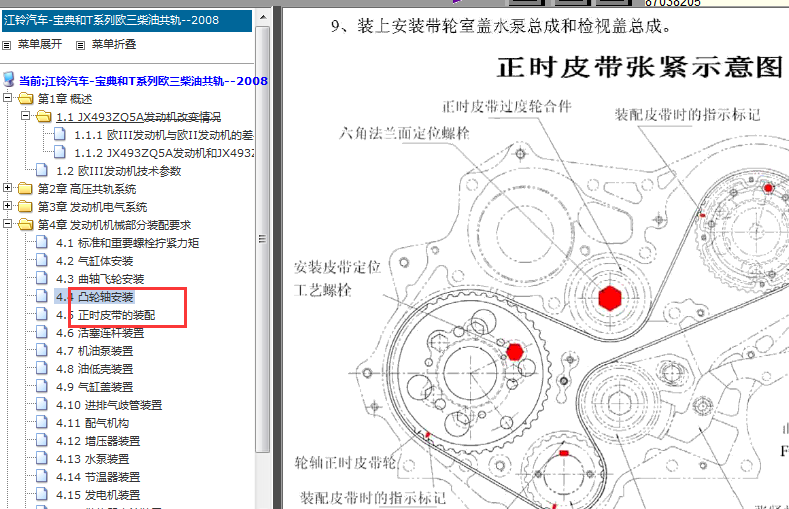
Task: Click document icon of 1.2 欧III发动机技术参数
Action: [42, 169]
